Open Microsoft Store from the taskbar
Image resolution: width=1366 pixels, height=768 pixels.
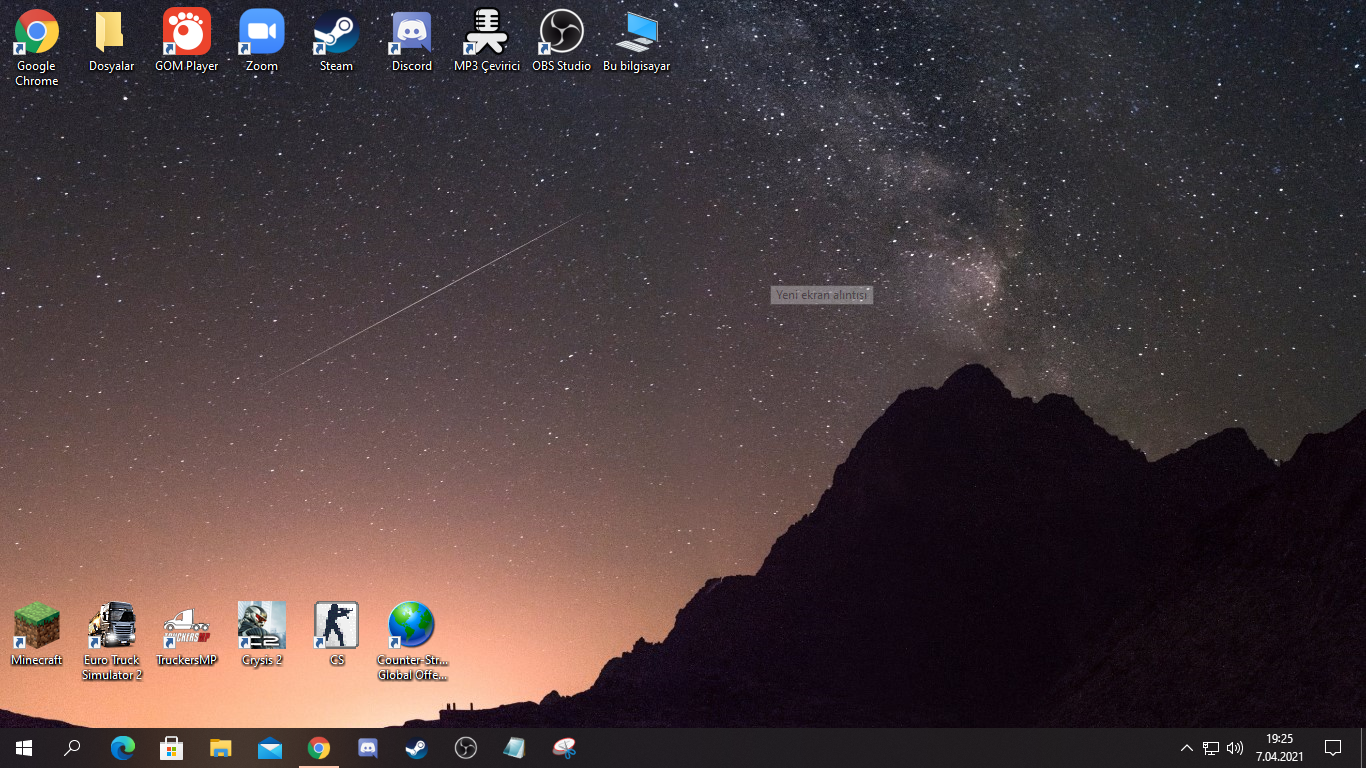point(171,748)
